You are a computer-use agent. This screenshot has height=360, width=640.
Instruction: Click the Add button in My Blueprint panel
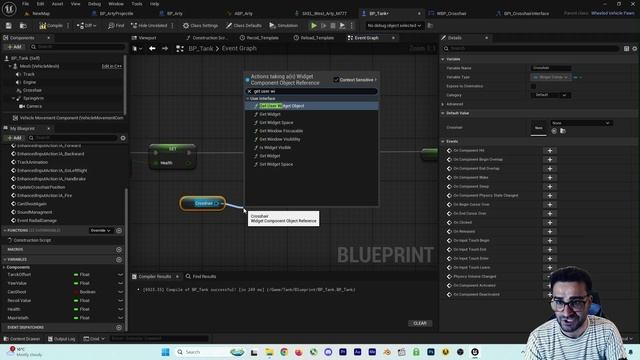(15, 138)
